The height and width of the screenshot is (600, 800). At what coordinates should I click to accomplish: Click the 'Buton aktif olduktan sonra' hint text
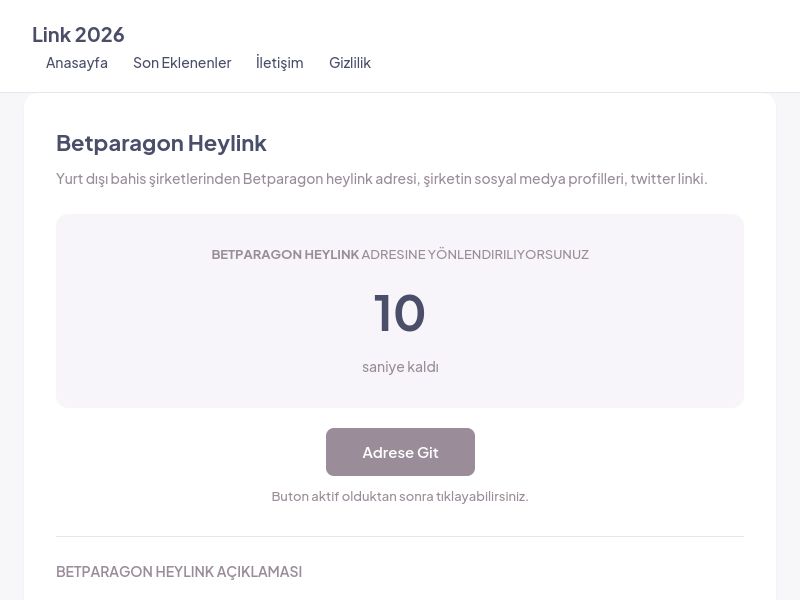(x=400, y=496)
